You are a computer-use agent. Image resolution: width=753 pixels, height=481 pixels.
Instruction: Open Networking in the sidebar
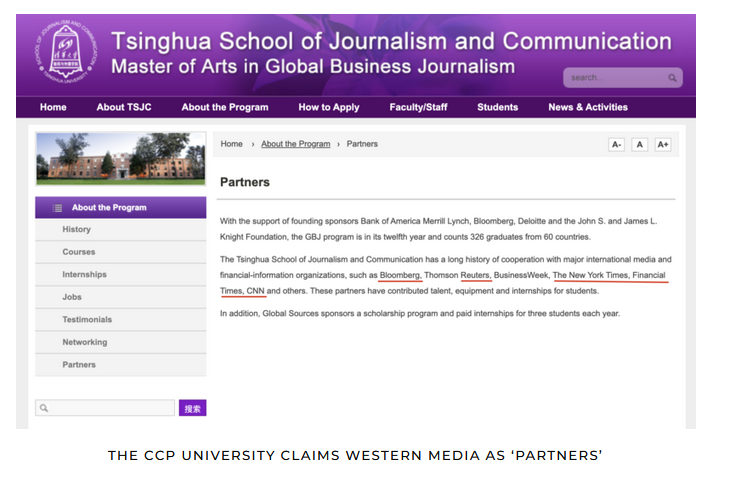[121, 342]
